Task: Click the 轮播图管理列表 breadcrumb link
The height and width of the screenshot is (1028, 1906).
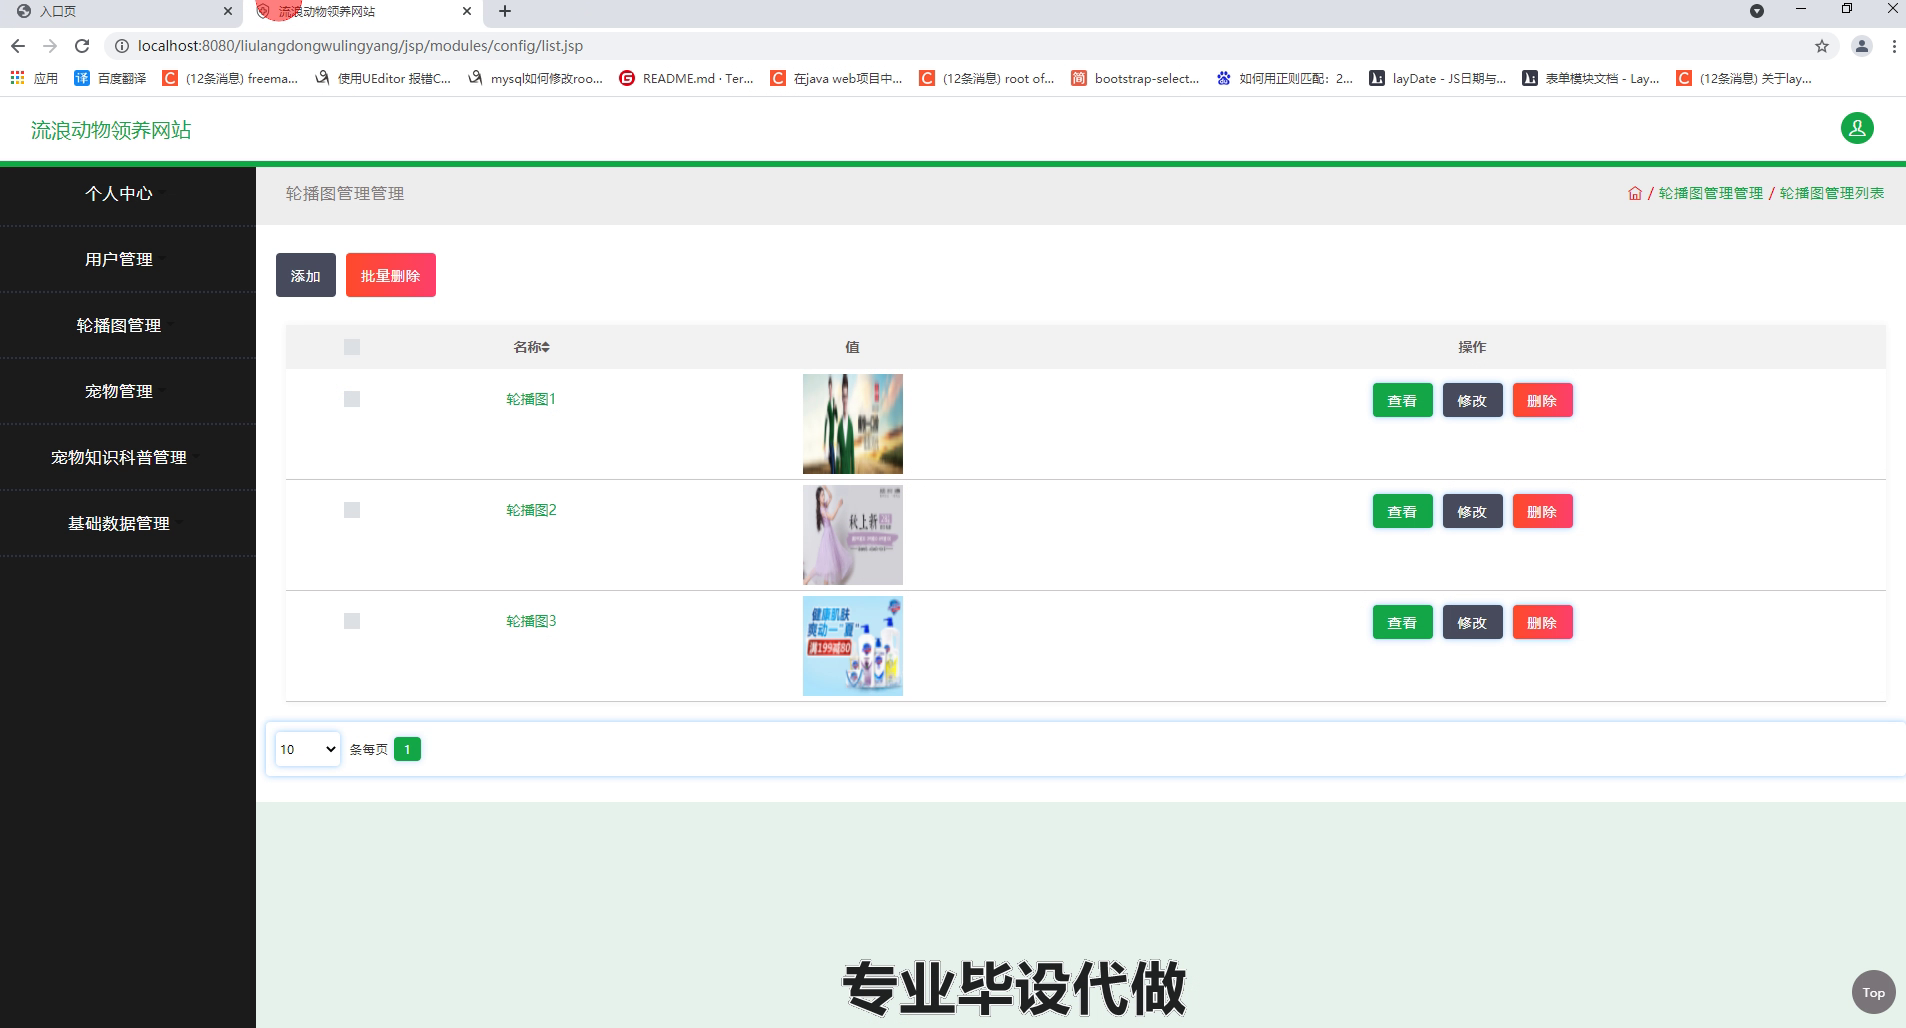Action: click(1832, 193)
